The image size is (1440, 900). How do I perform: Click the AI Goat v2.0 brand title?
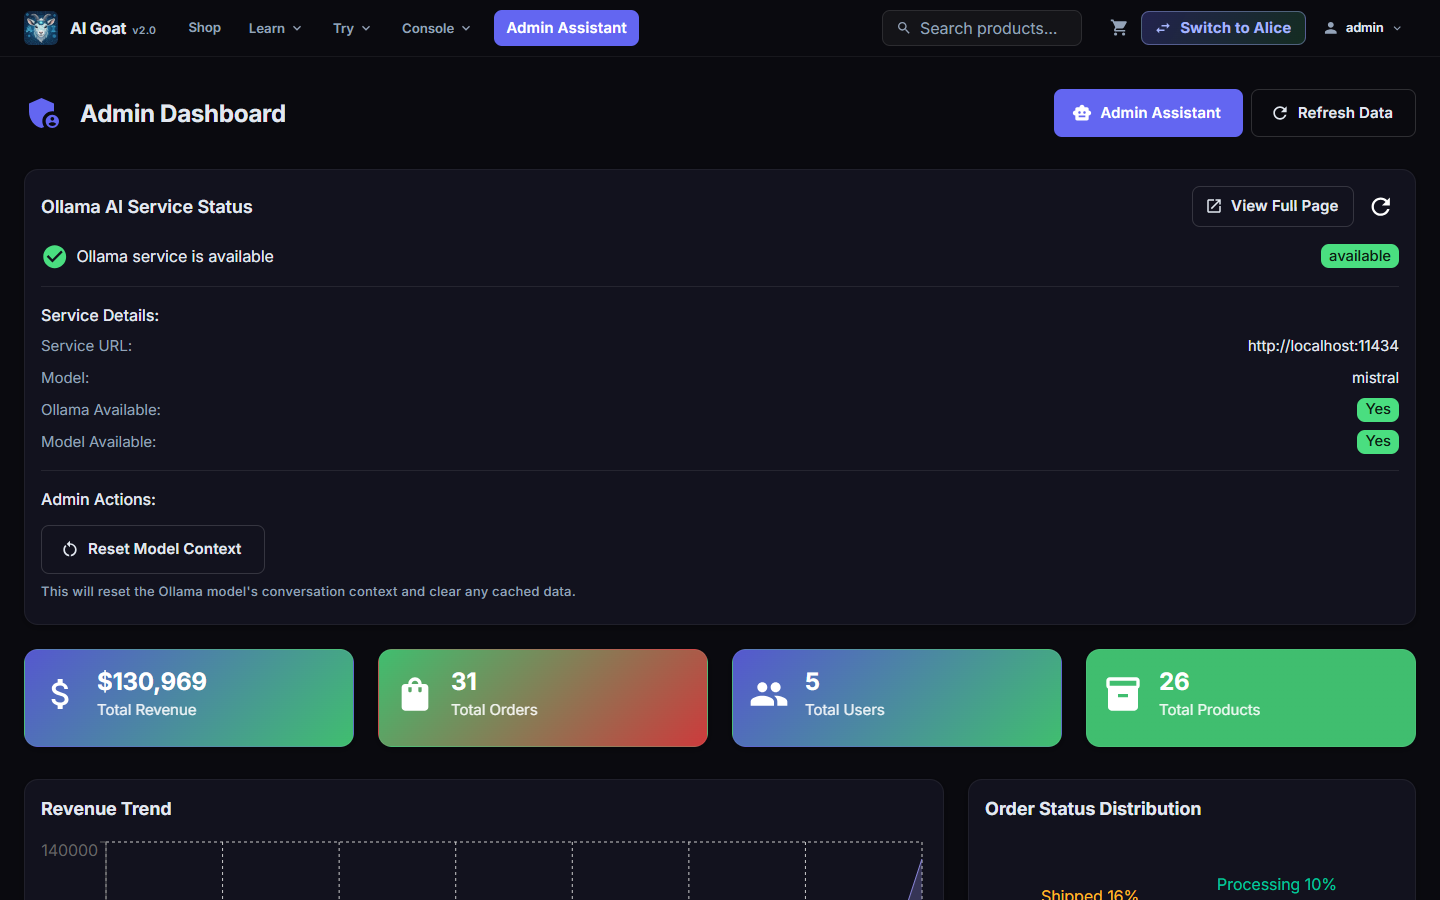(113, 28)
